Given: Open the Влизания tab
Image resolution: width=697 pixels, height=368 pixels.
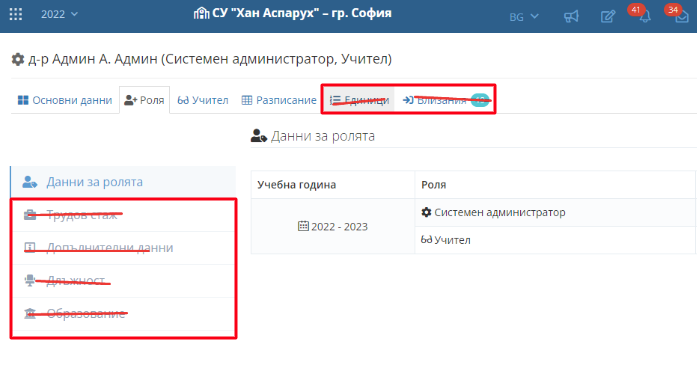Looking at the screenshot, I should click(x=445, y=100).
